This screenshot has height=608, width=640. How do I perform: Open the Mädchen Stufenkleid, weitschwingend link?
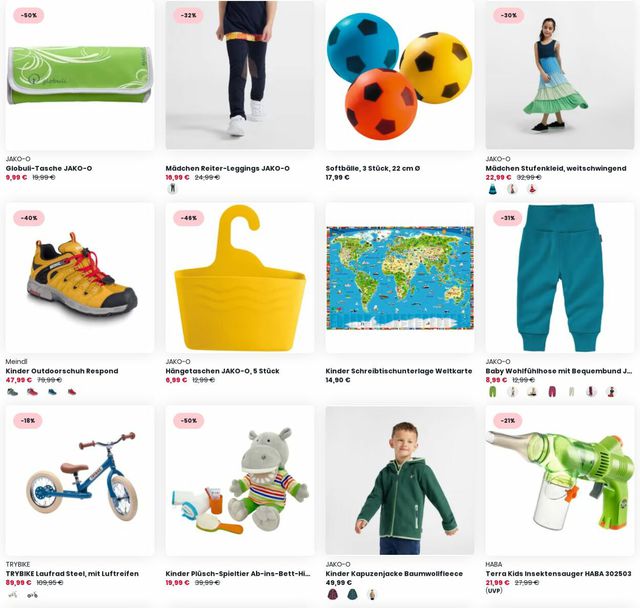tap(556, 168)
